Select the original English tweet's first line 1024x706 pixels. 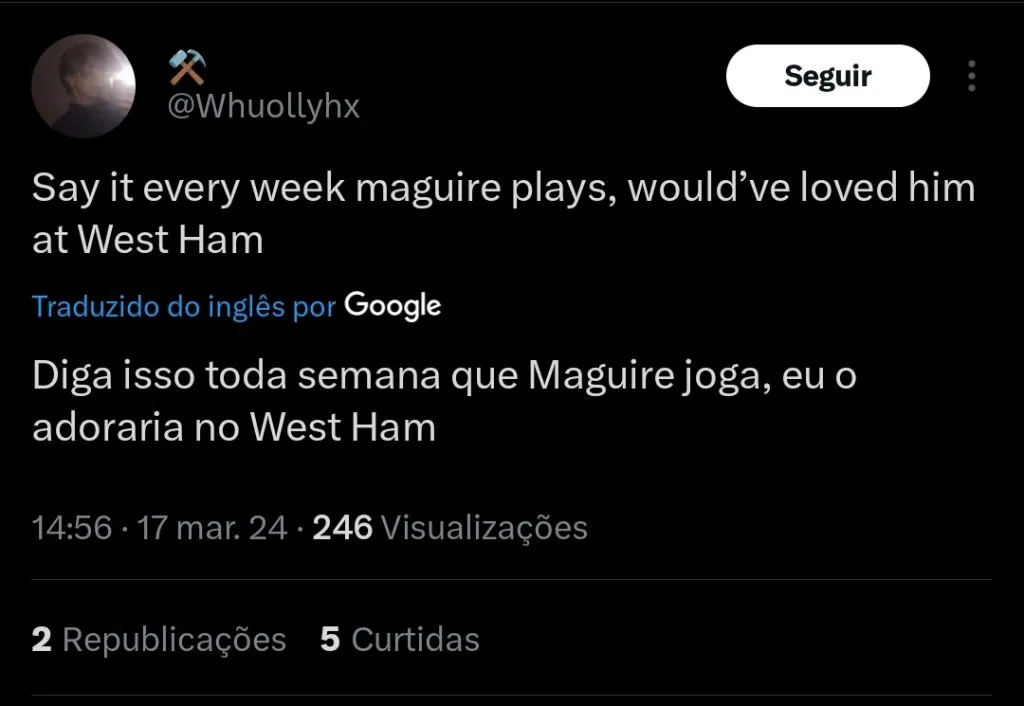503,188
